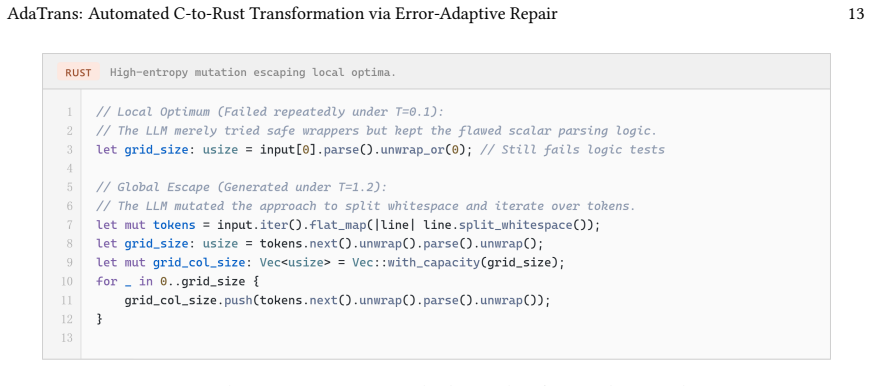Click the closing brace on line 12
The width and height of the screenshot is (870, 386).
click(x=99, y=319)
